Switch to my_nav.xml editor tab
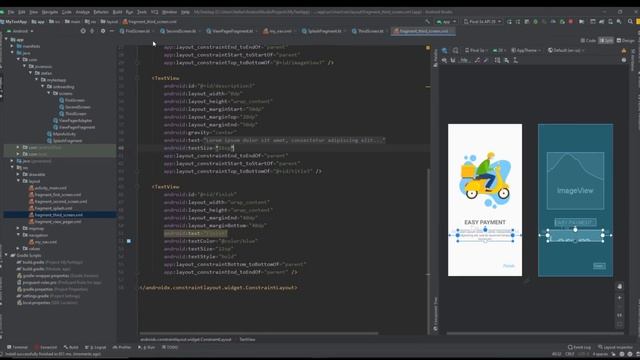Image resolution: width=640 pixels, height=360 pixels. coord(280,31)
